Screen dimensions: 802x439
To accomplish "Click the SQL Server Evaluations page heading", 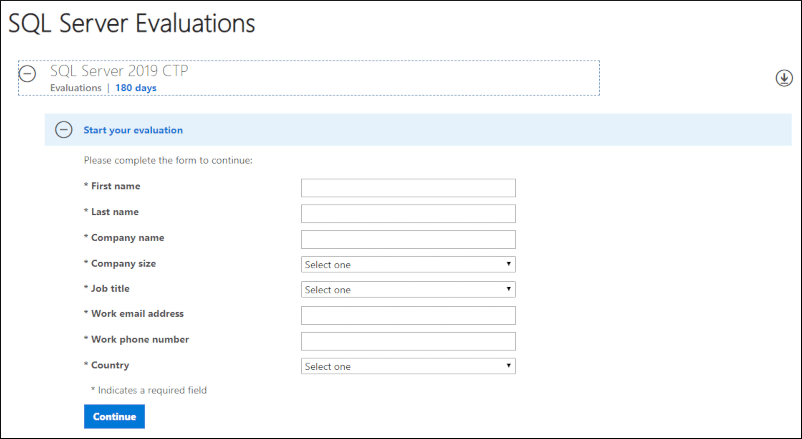I will (x=132, y=24).
